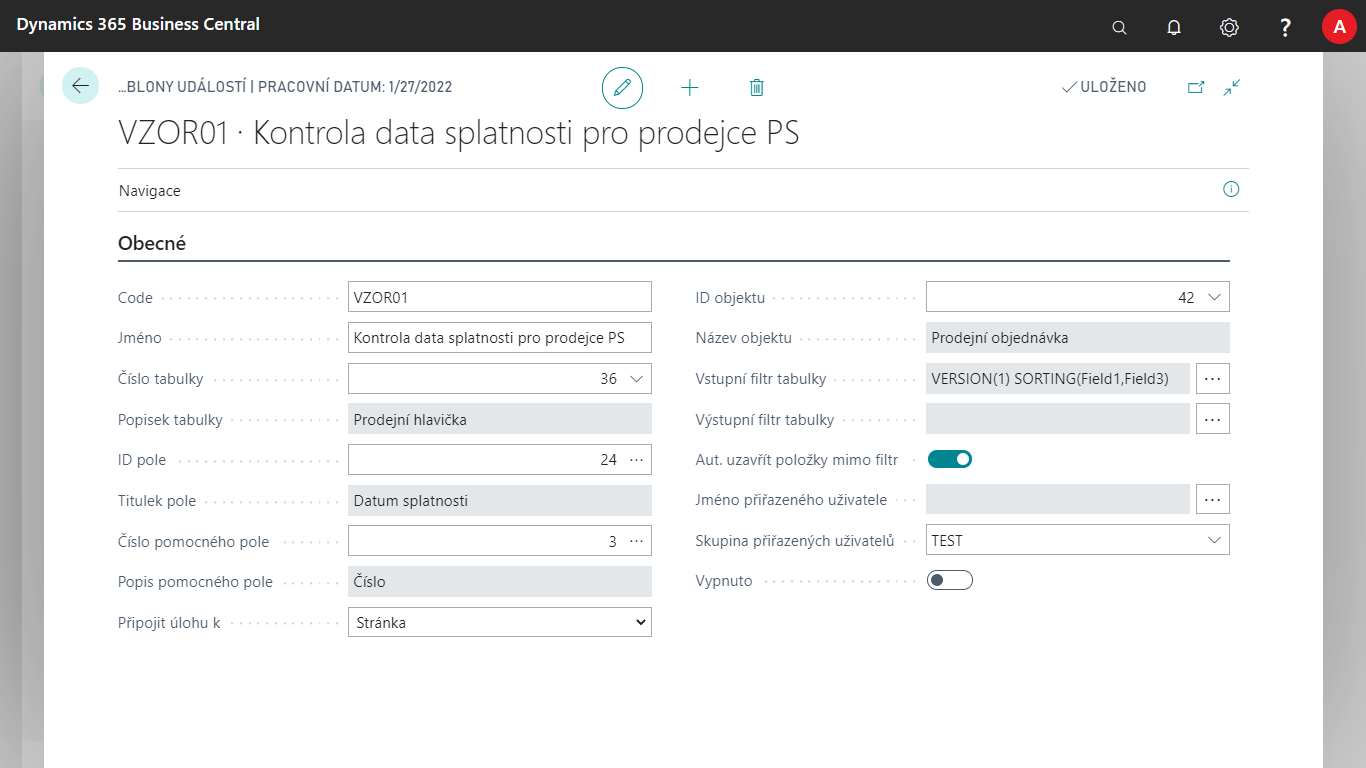The image size is (1366, 768).
Task: Click the Obecné section header
Action: 152,243
